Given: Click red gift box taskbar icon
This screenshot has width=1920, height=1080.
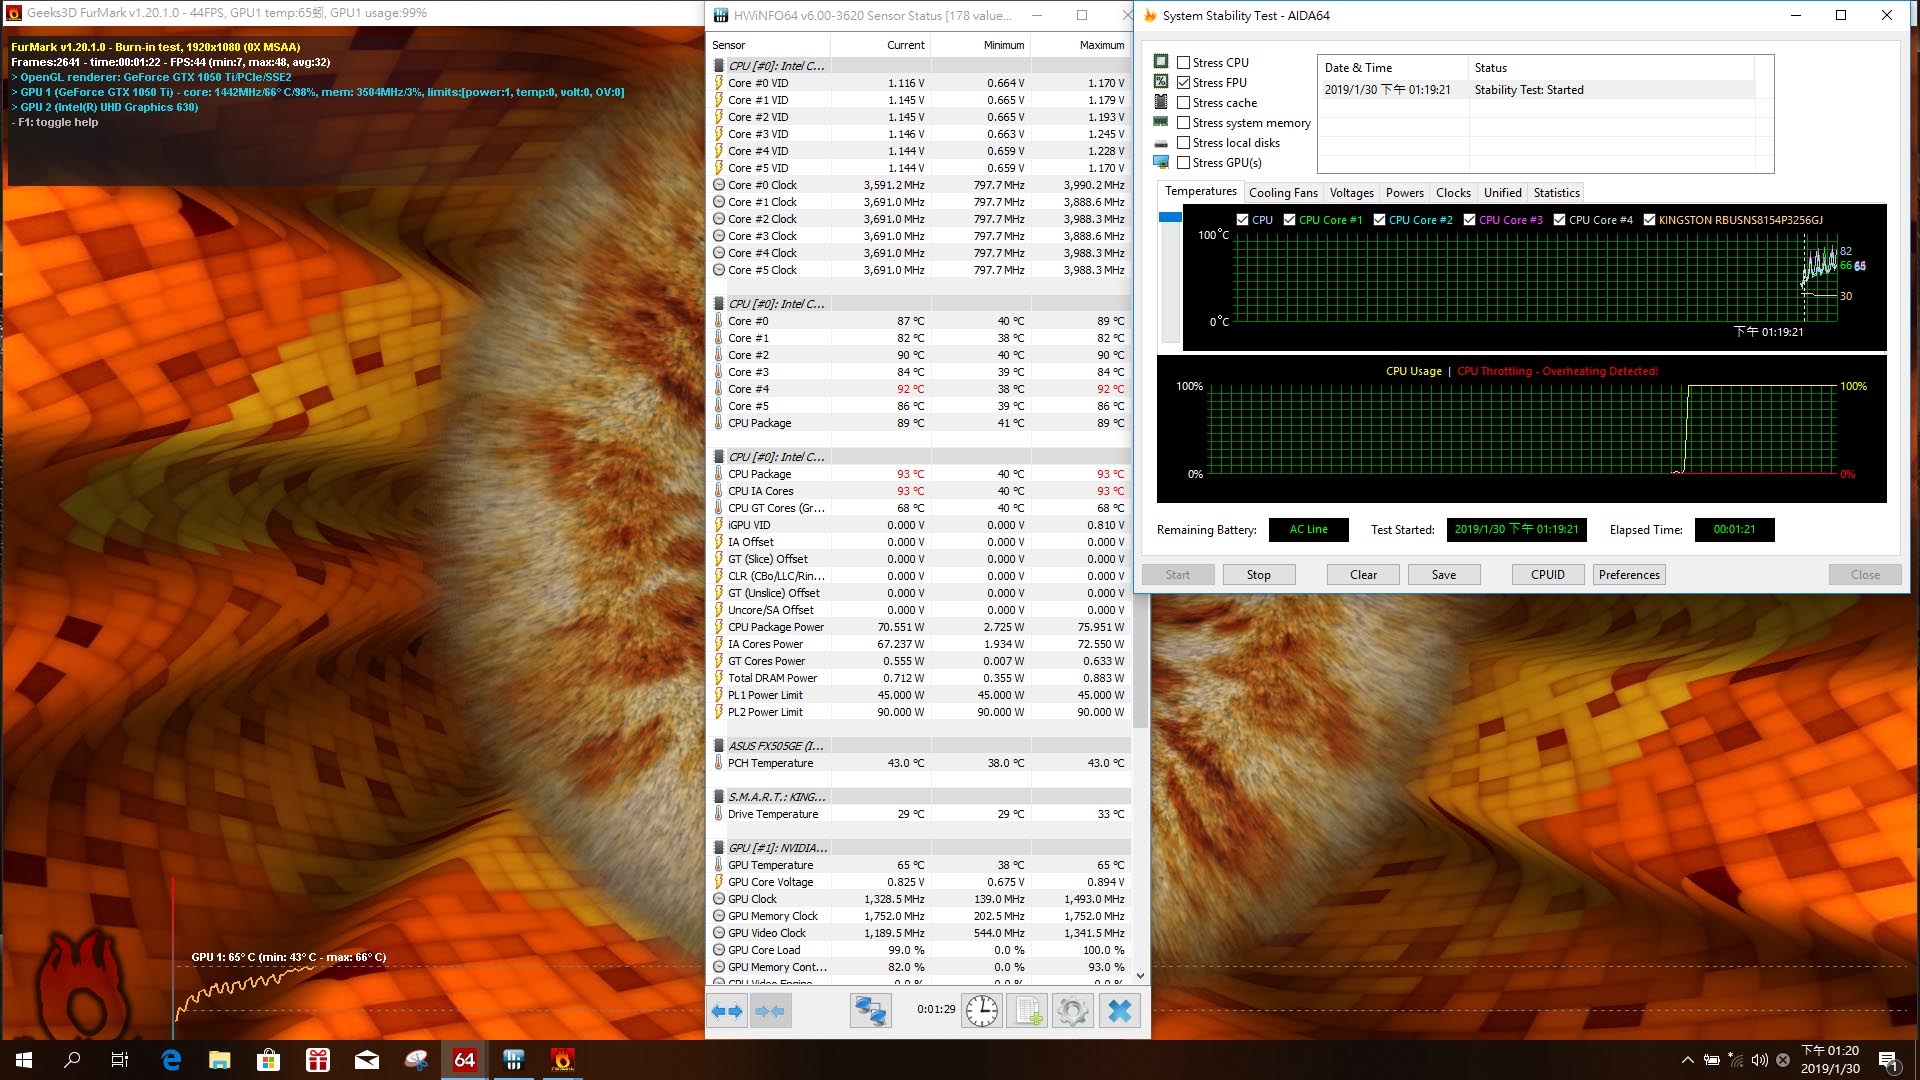Looking at the screenshot, I should coord(318,1060).
